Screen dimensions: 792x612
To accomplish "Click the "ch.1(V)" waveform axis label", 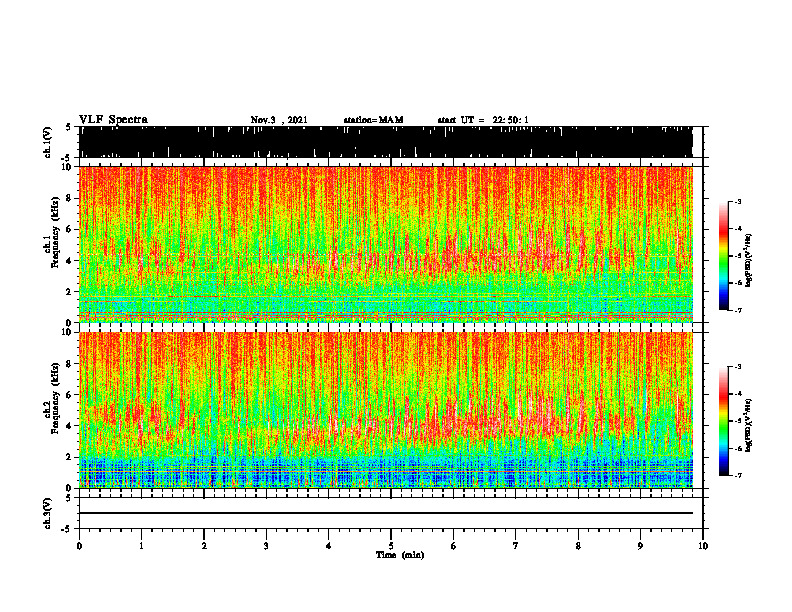I will click(48, 142).
